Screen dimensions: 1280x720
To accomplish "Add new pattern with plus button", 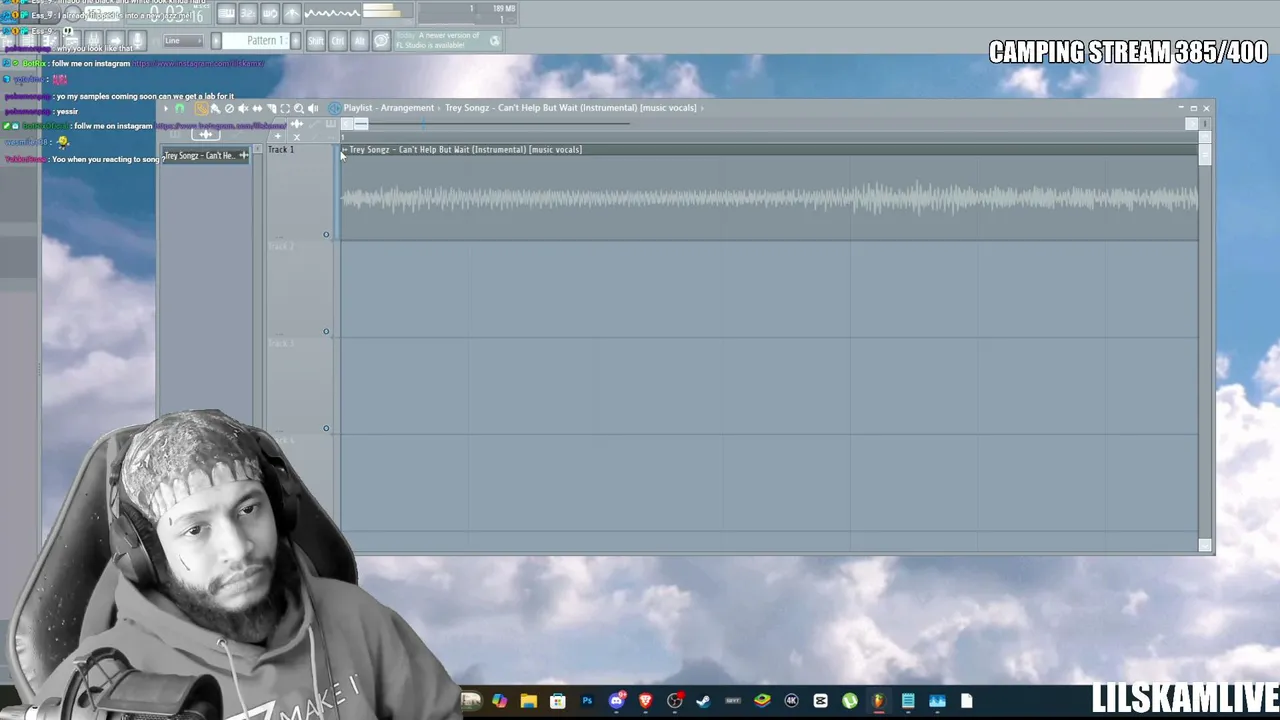I will click(295, 41).
